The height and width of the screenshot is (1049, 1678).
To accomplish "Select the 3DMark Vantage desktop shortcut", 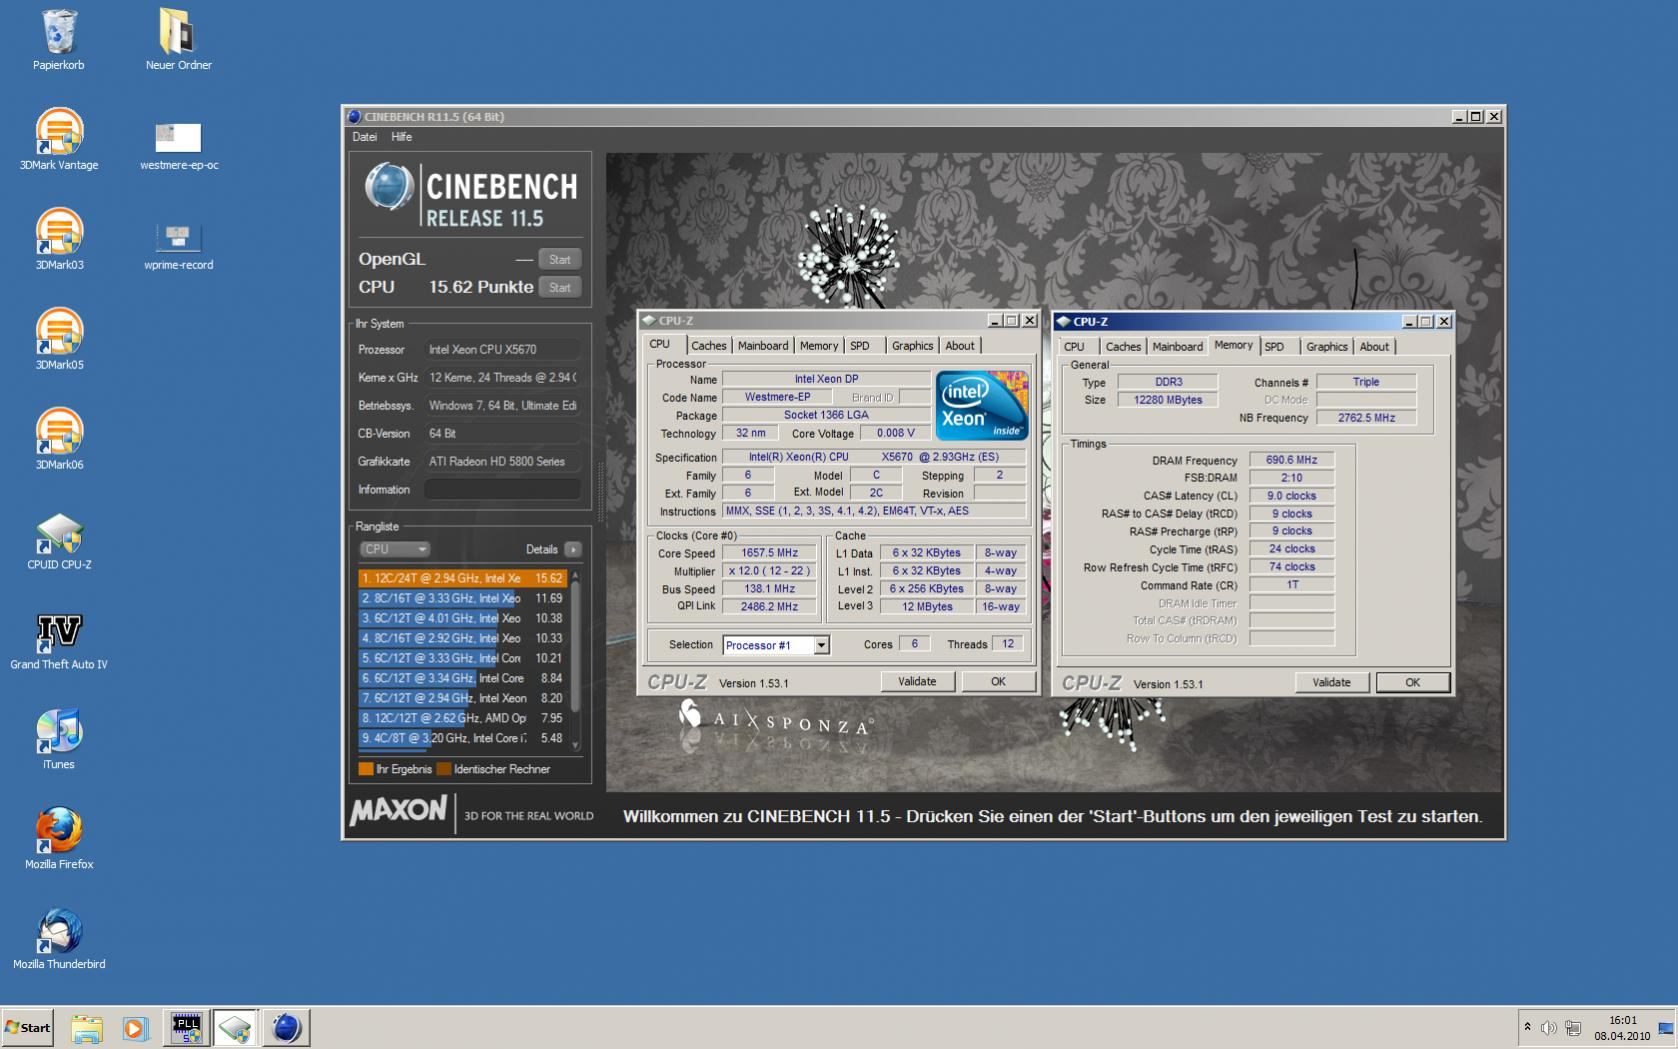I will [59, 140].
